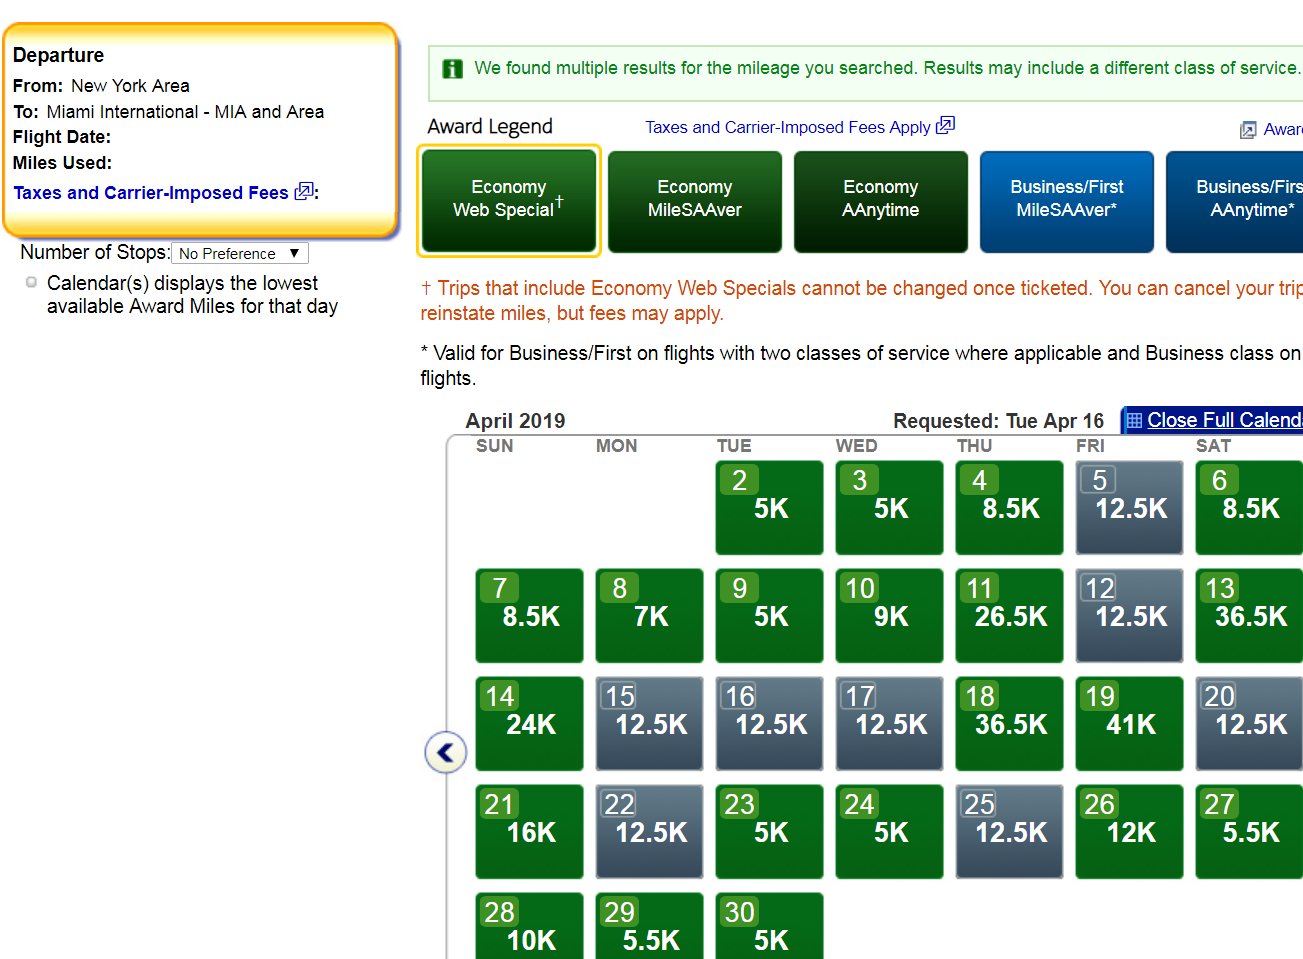
Task: Click Requested: Tue Apr 16 text
Action: [998, 421]
